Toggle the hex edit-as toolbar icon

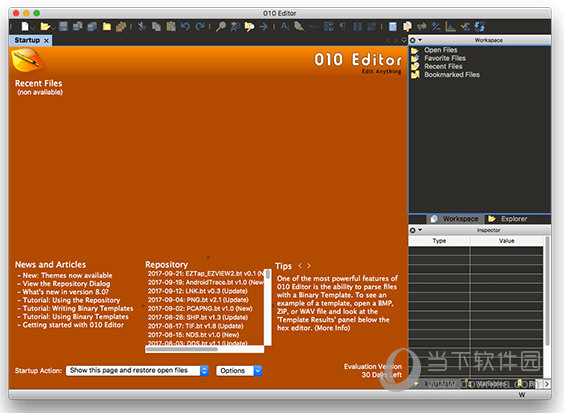click(x=314, y=27)
